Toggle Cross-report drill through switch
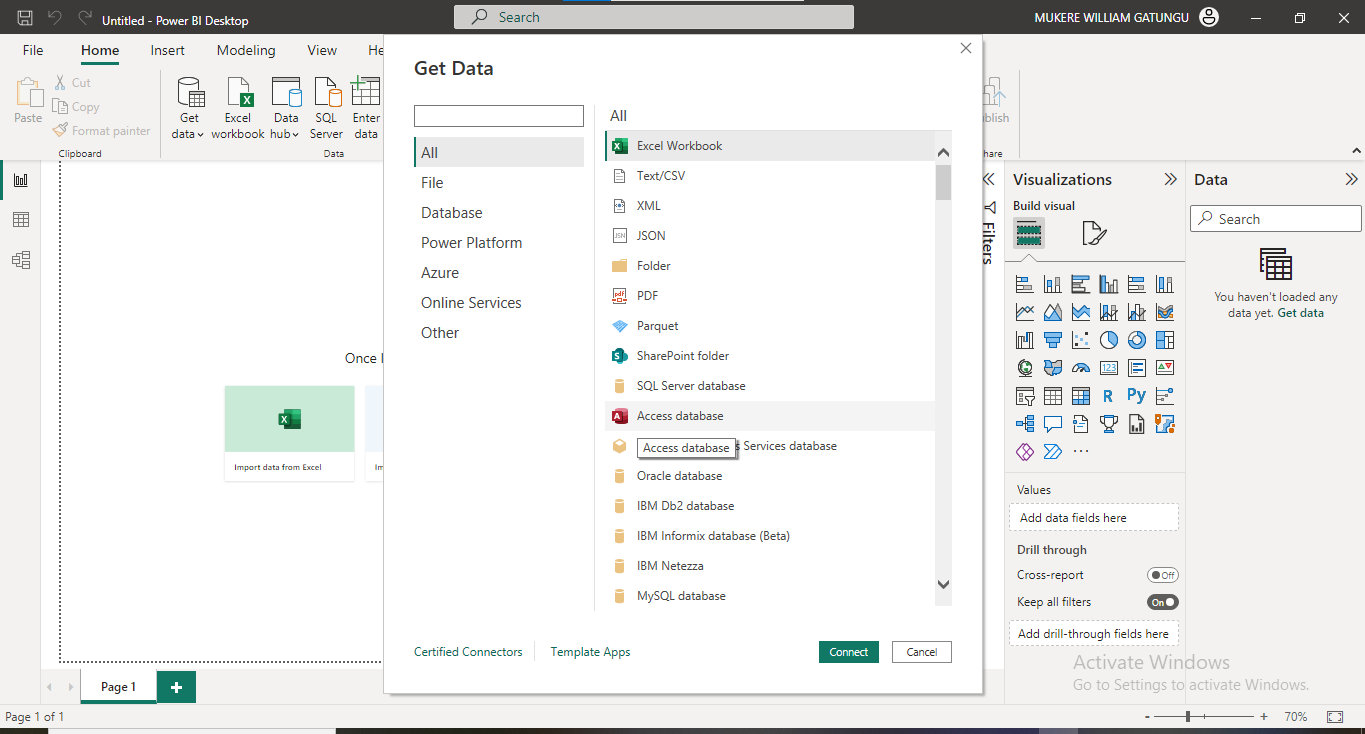 (x=1163, y=575)
